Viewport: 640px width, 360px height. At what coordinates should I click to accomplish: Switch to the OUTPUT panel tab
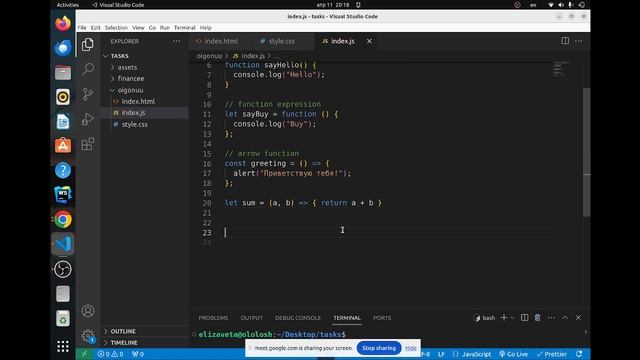251,318
